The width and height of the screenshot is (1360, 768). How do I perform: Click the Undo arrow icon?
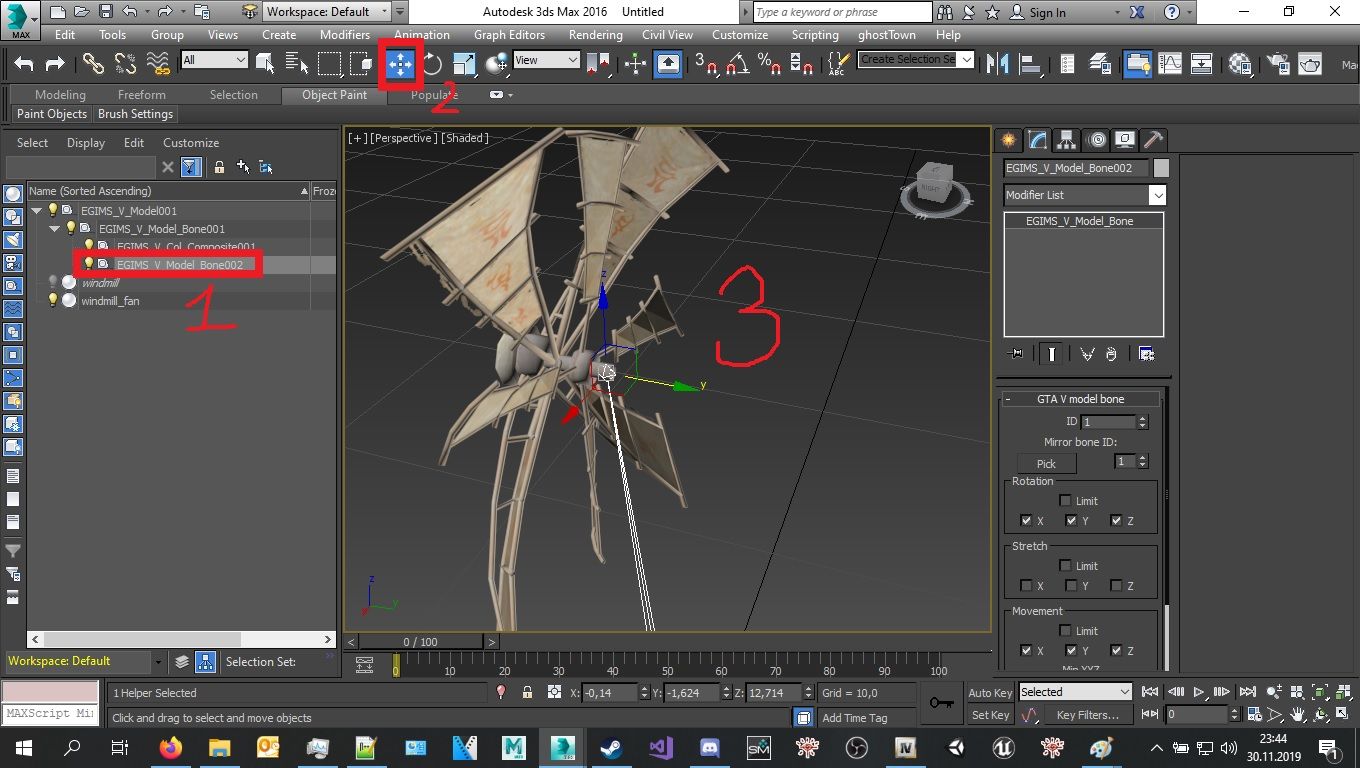click(x=24, y=64)
